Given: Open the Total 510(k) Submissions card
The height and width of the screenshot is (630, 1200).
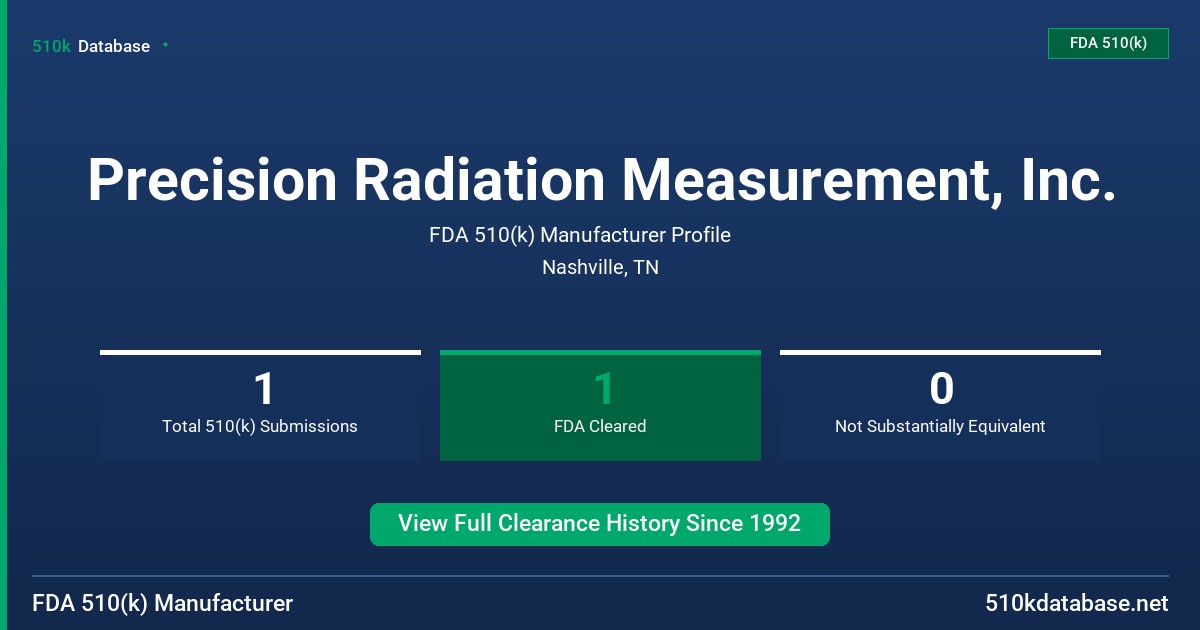Looking at the screenshot, I should pyautogui.click(x=260, y=405).
